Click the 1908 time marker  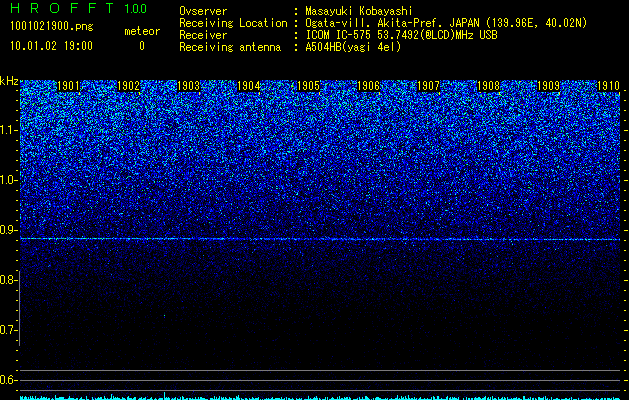pos(488,86)
